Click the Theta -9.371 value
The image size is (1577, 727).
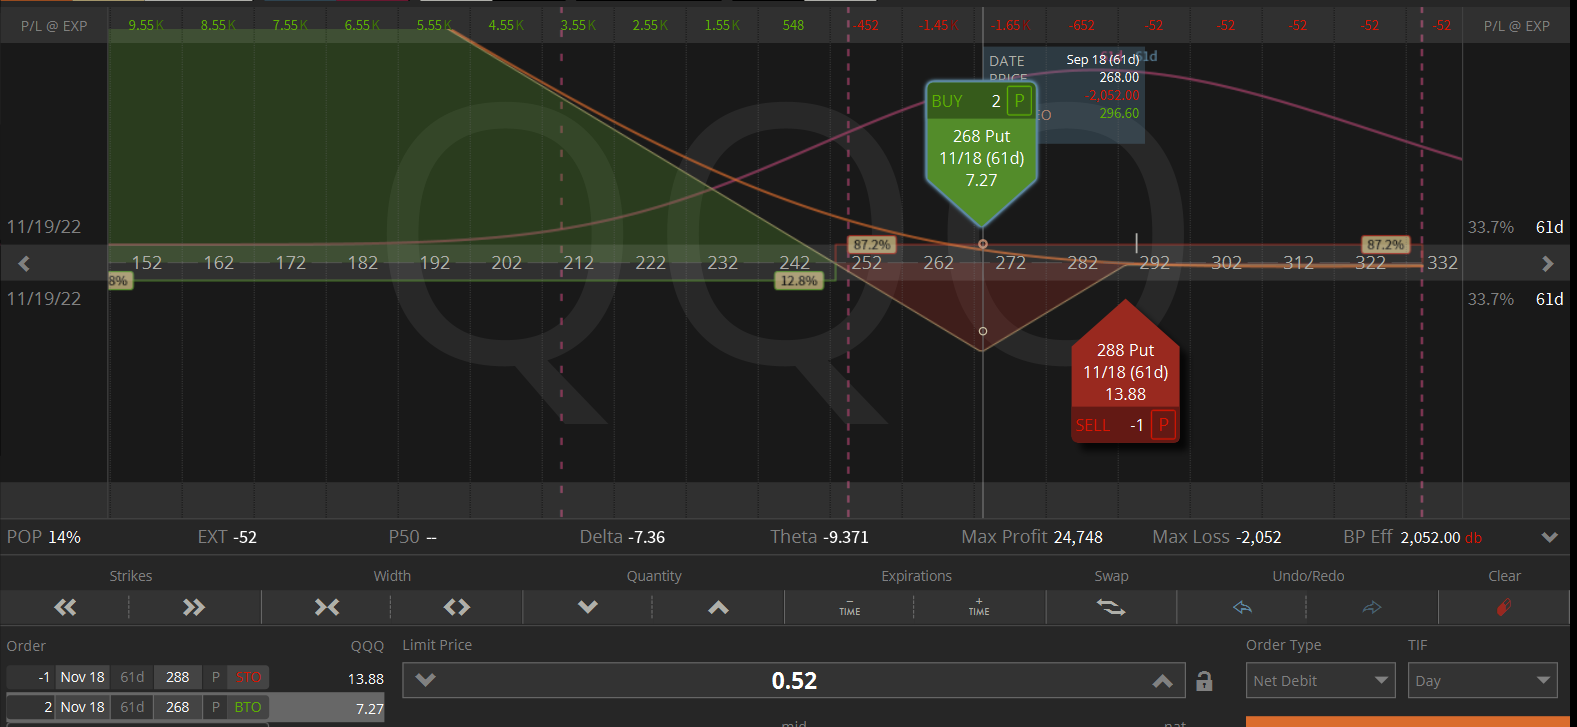(x=845, y=537)
